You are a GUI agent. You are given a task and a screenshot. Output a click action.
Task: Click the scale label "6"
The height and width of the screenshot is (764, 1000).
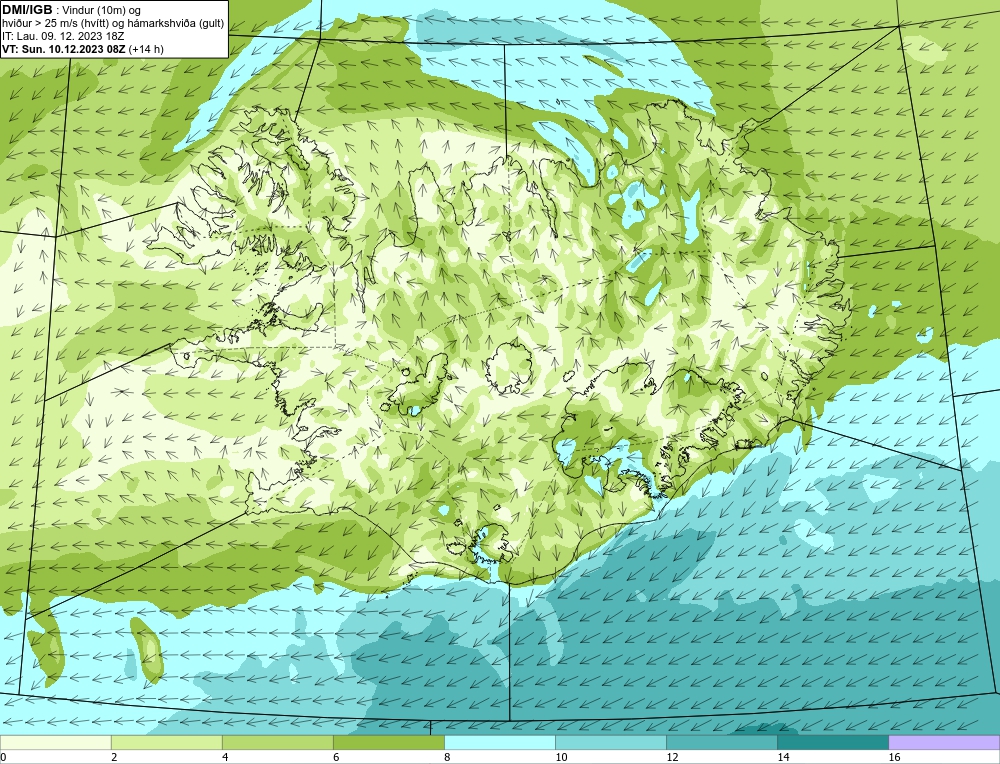(336, 757)
